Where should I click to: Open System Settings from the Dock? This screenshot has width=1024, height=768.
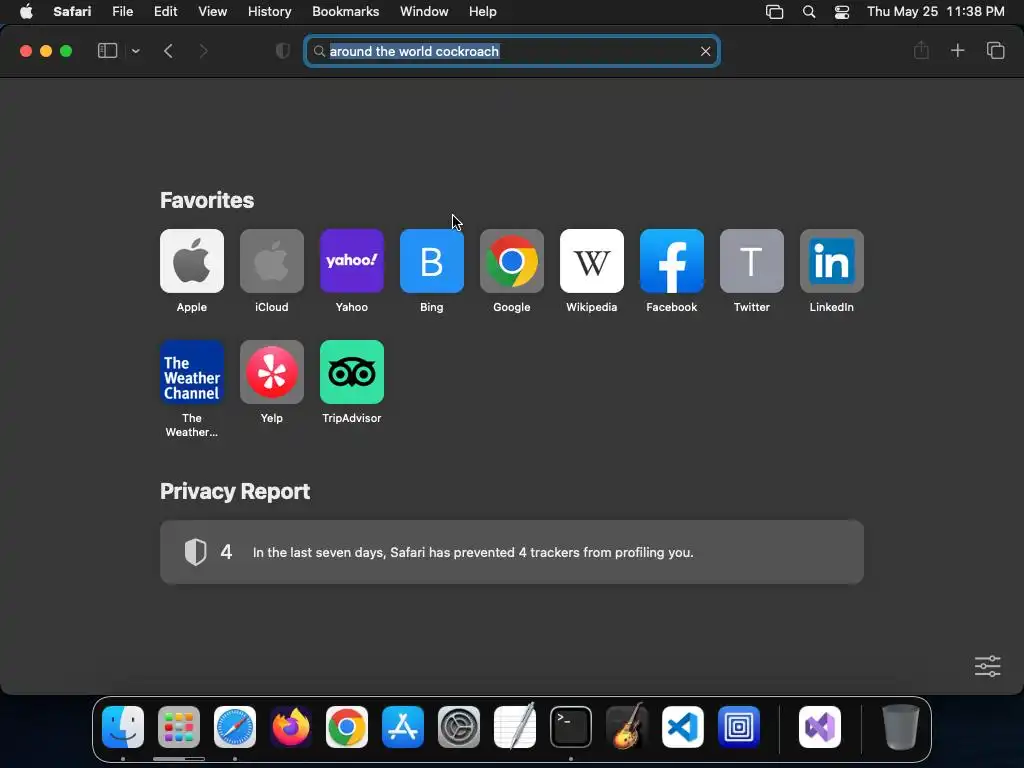pyautogui.click(x=458, y=727)
